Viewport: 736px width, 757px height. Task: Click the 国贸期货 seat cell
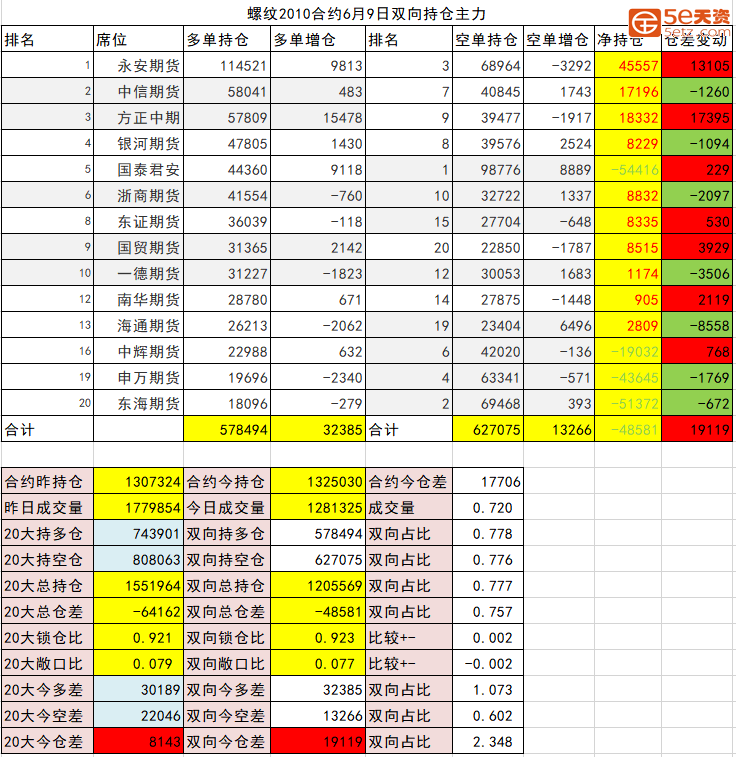139,248
